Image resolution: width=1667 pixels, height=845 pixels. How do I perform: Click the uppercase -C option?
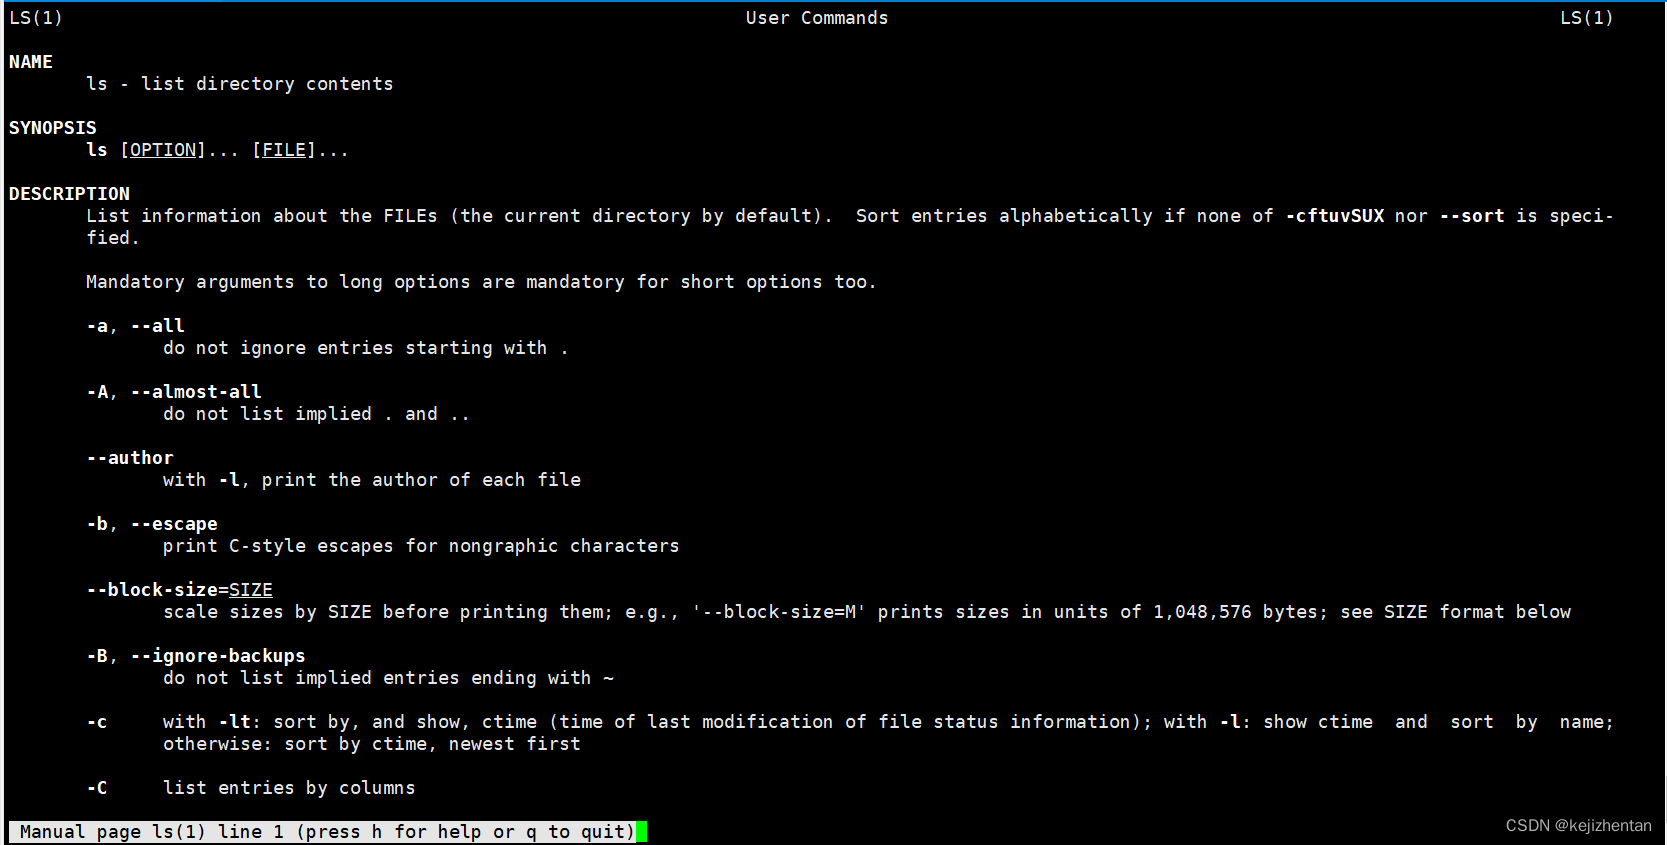(97, 788)
